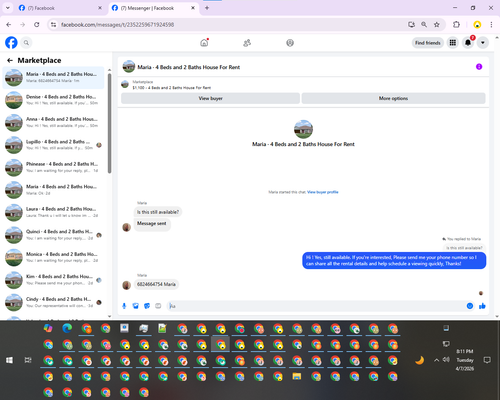
Task: Go back from Marketplace with the arrow
Action: click(x=10, y=60)
